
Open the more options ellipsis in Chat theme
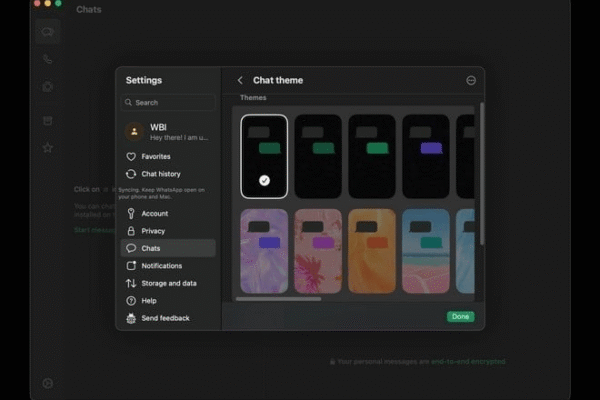coord(471,80)
